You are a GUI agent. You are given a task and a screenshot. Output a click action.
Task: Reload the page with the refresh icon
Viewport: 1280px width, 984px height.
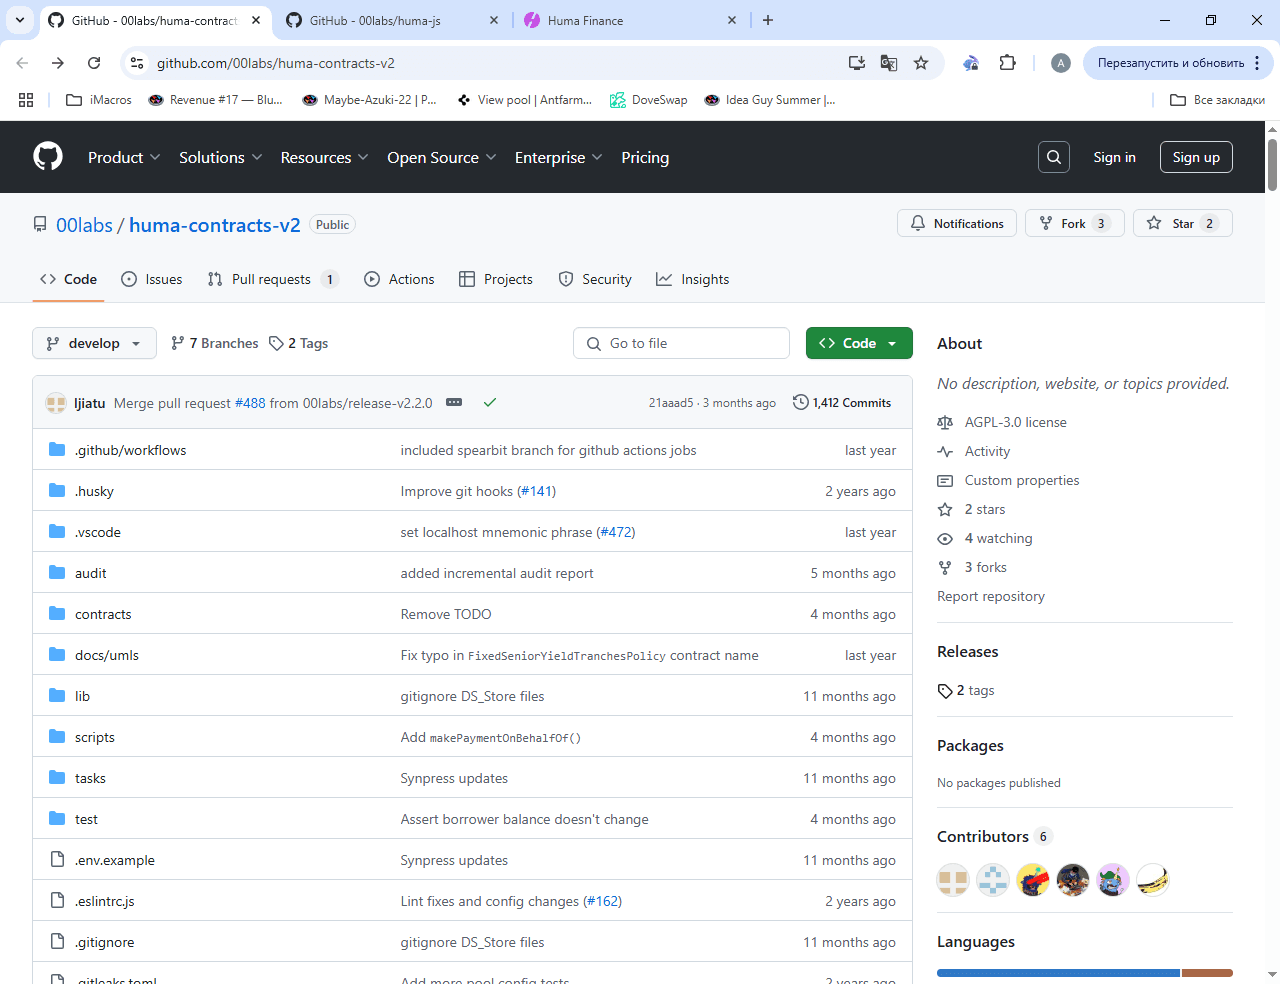coord(94,63)
